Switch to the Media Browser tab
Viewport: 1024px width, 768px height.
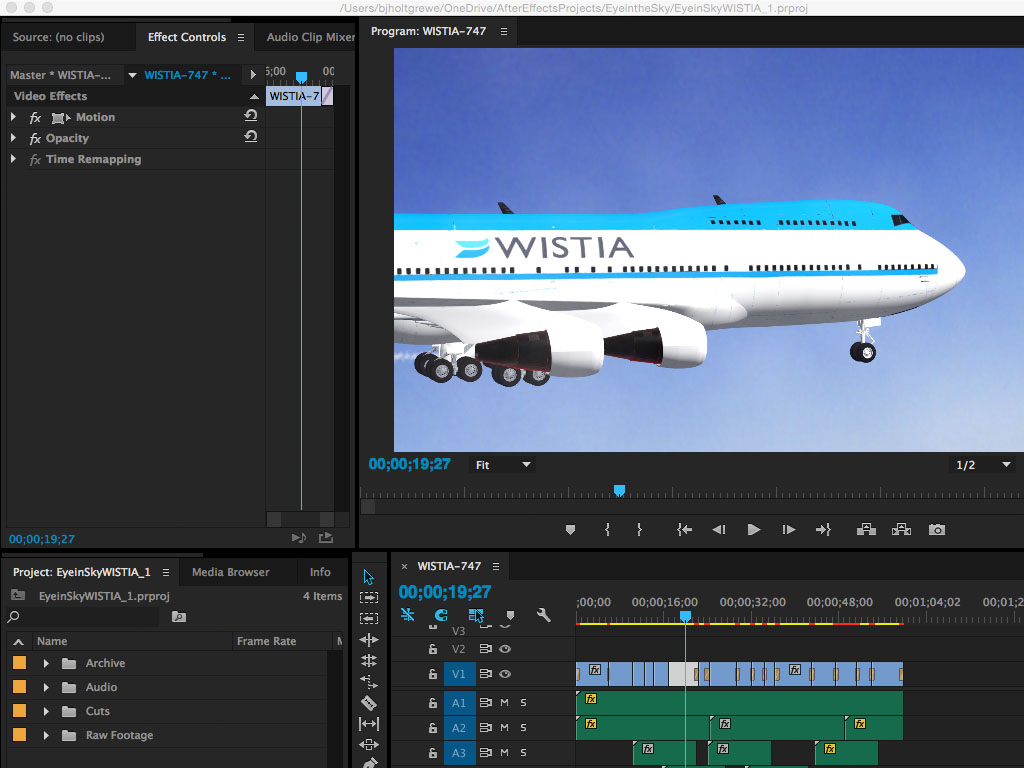click(230, 572)
